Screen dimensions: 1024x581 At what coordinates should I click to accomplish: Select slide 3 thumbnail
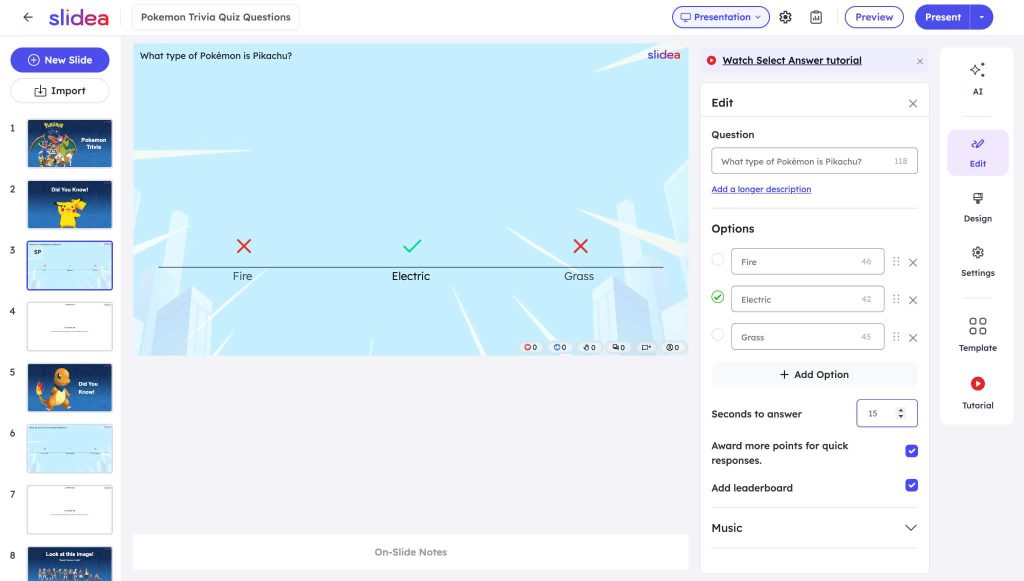[x=69, y=265]
